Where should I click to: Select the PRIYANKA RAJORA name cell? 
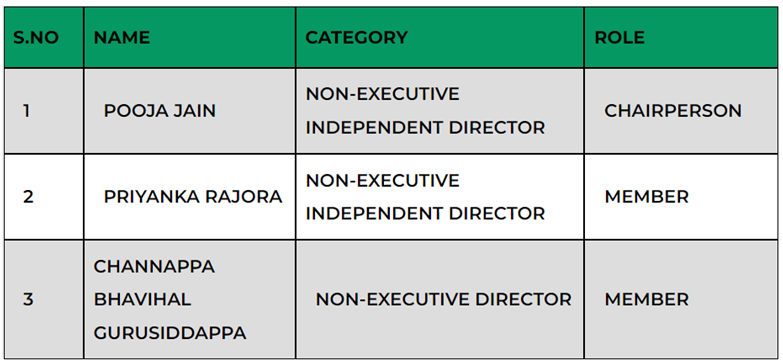click(x=190, y=197)
